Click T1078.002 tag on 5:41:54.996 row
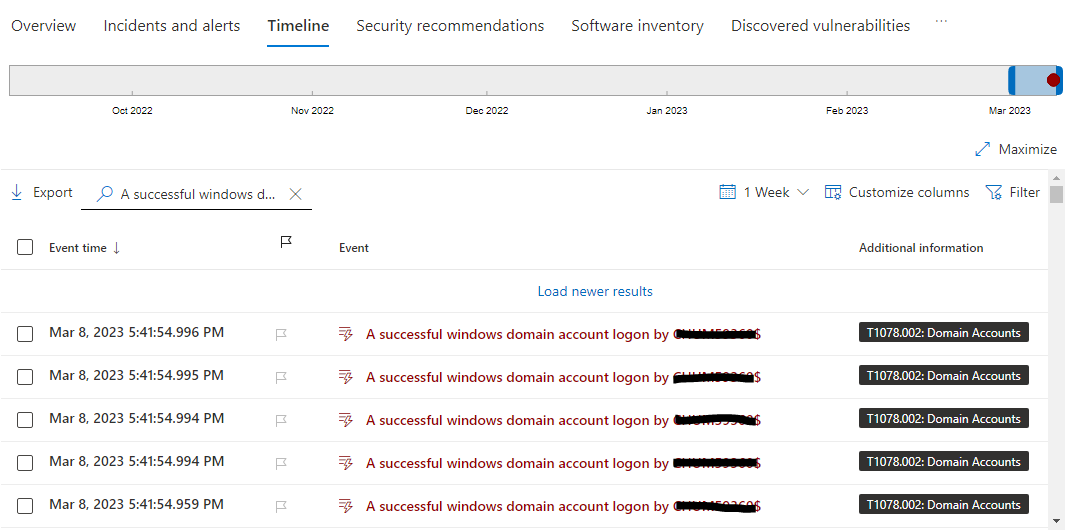 coord(944,333)
